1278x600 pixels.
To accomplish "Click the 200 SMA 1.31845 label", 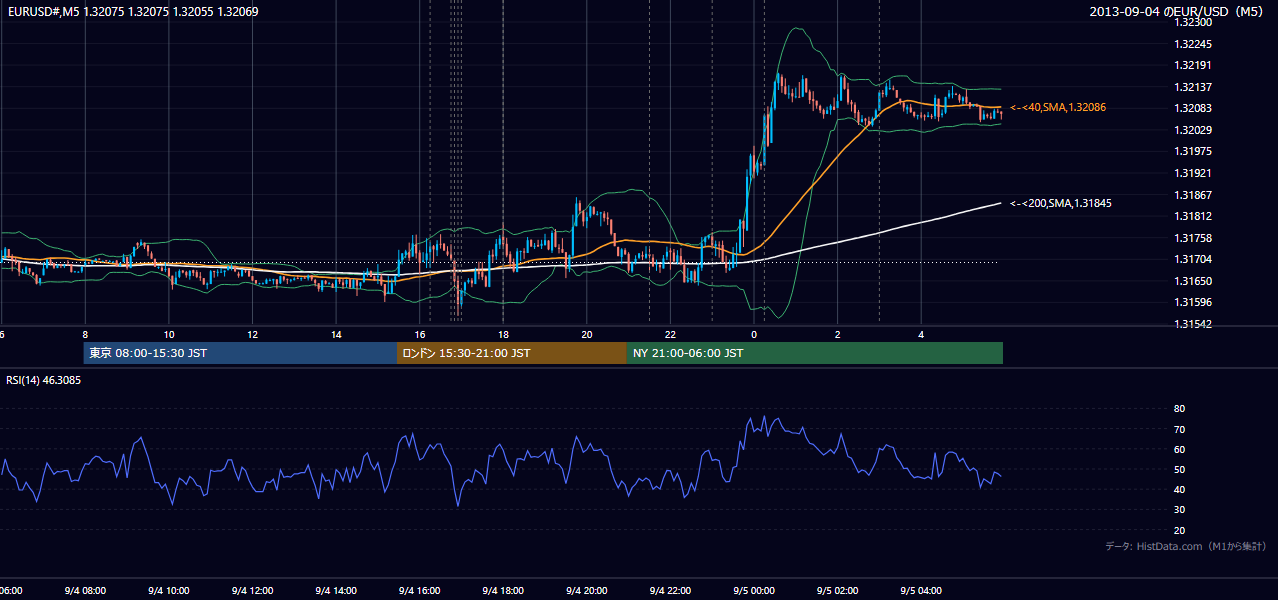I will pos(1061,203).
